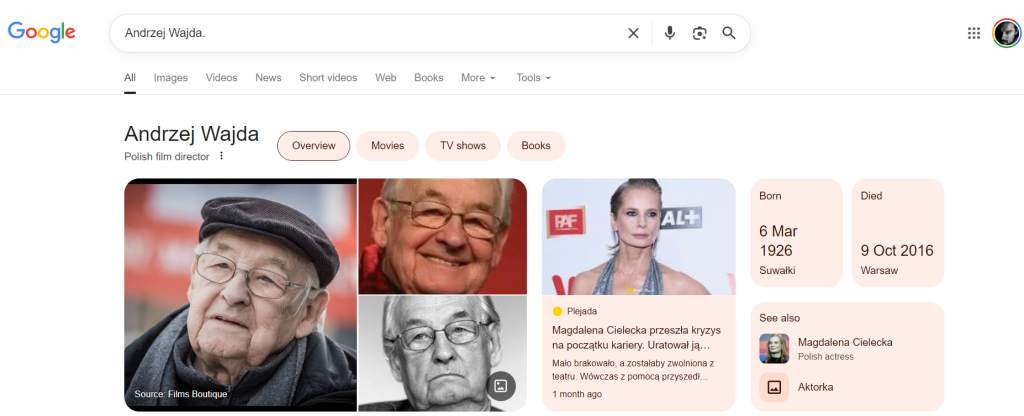Click the Google logo

pos(42,32)
